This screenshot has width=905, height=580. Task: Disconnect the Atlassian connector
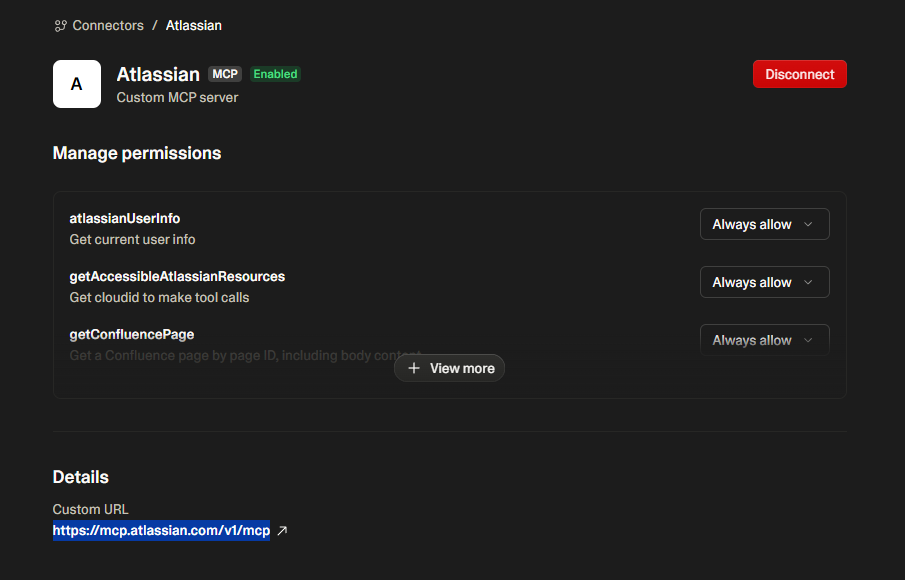pos(799,74)
